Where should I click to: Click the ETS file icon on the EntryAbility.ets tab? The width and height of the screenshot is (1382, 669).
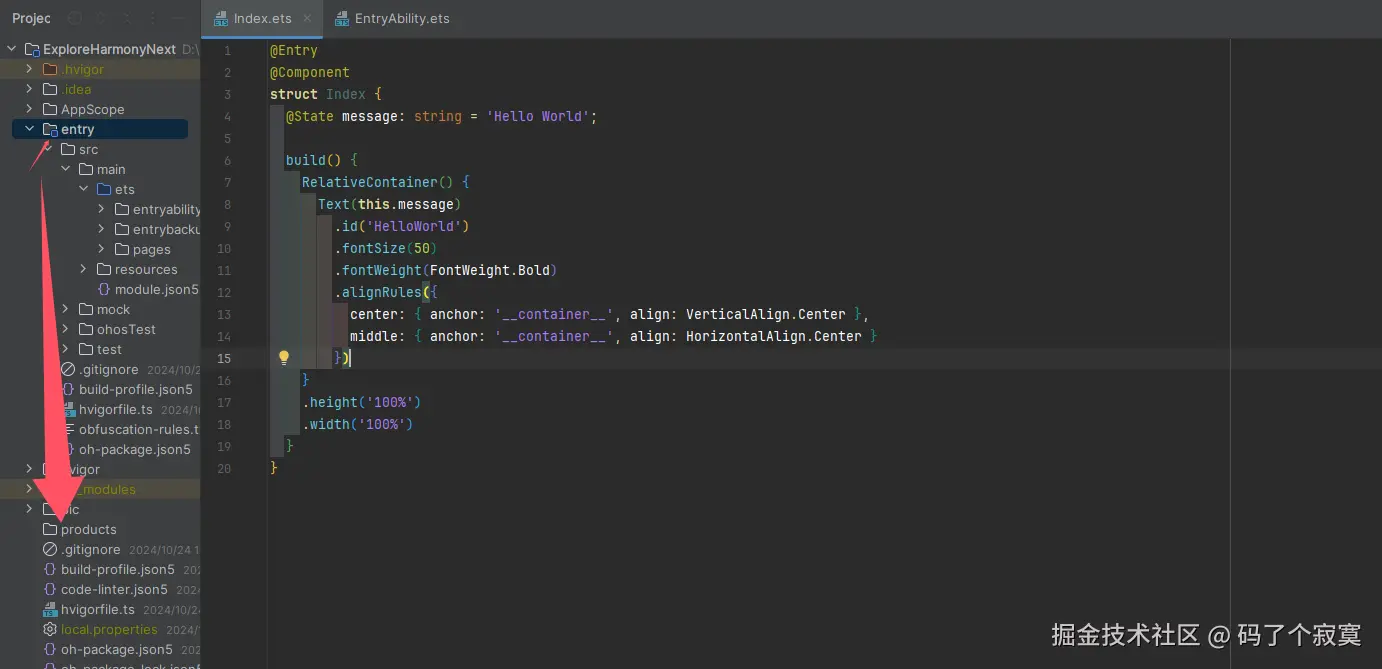343,18
